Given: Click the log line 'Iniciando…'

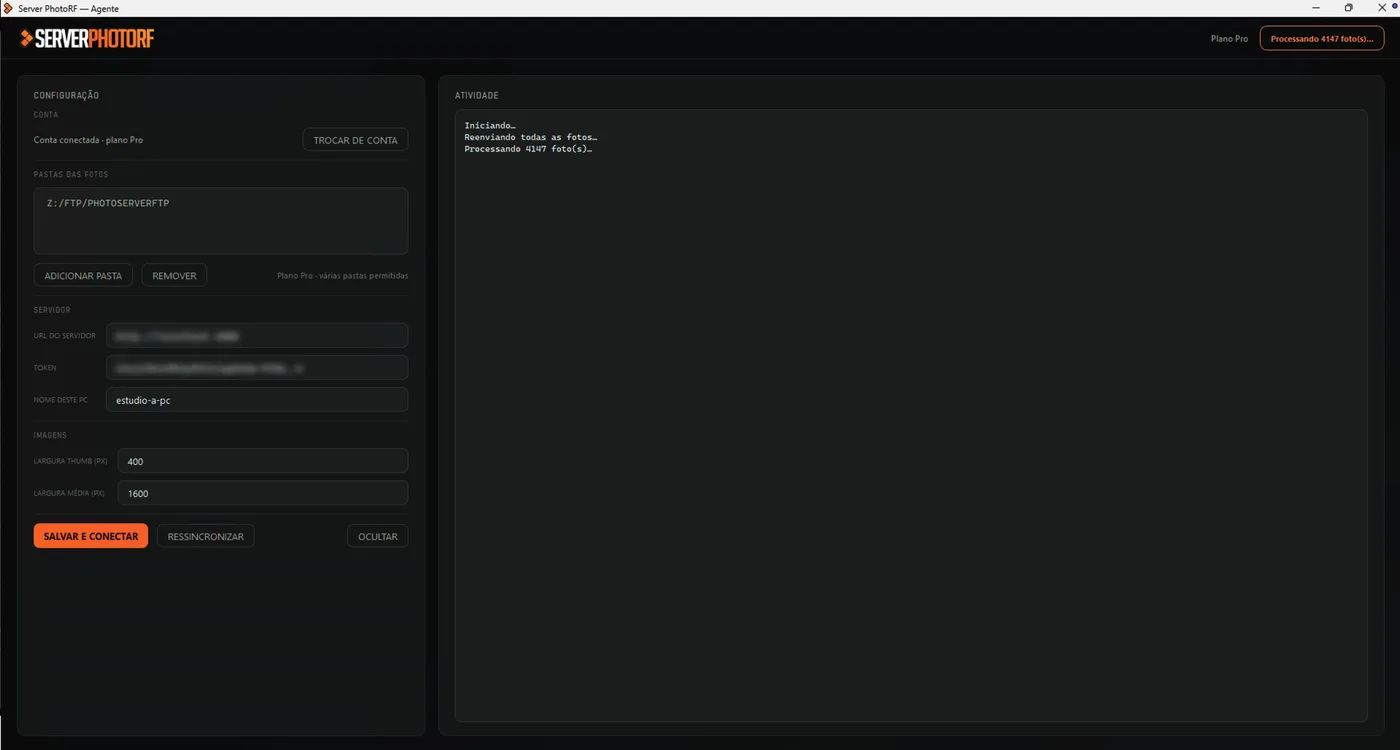Looking at the screenshot, I should tap(490, 125).
